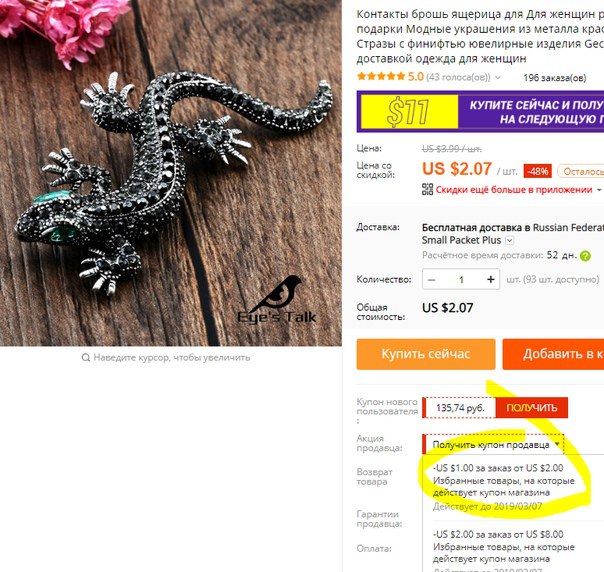
Task: Click the five-star rating icons
Action: (x=381, y=76)
